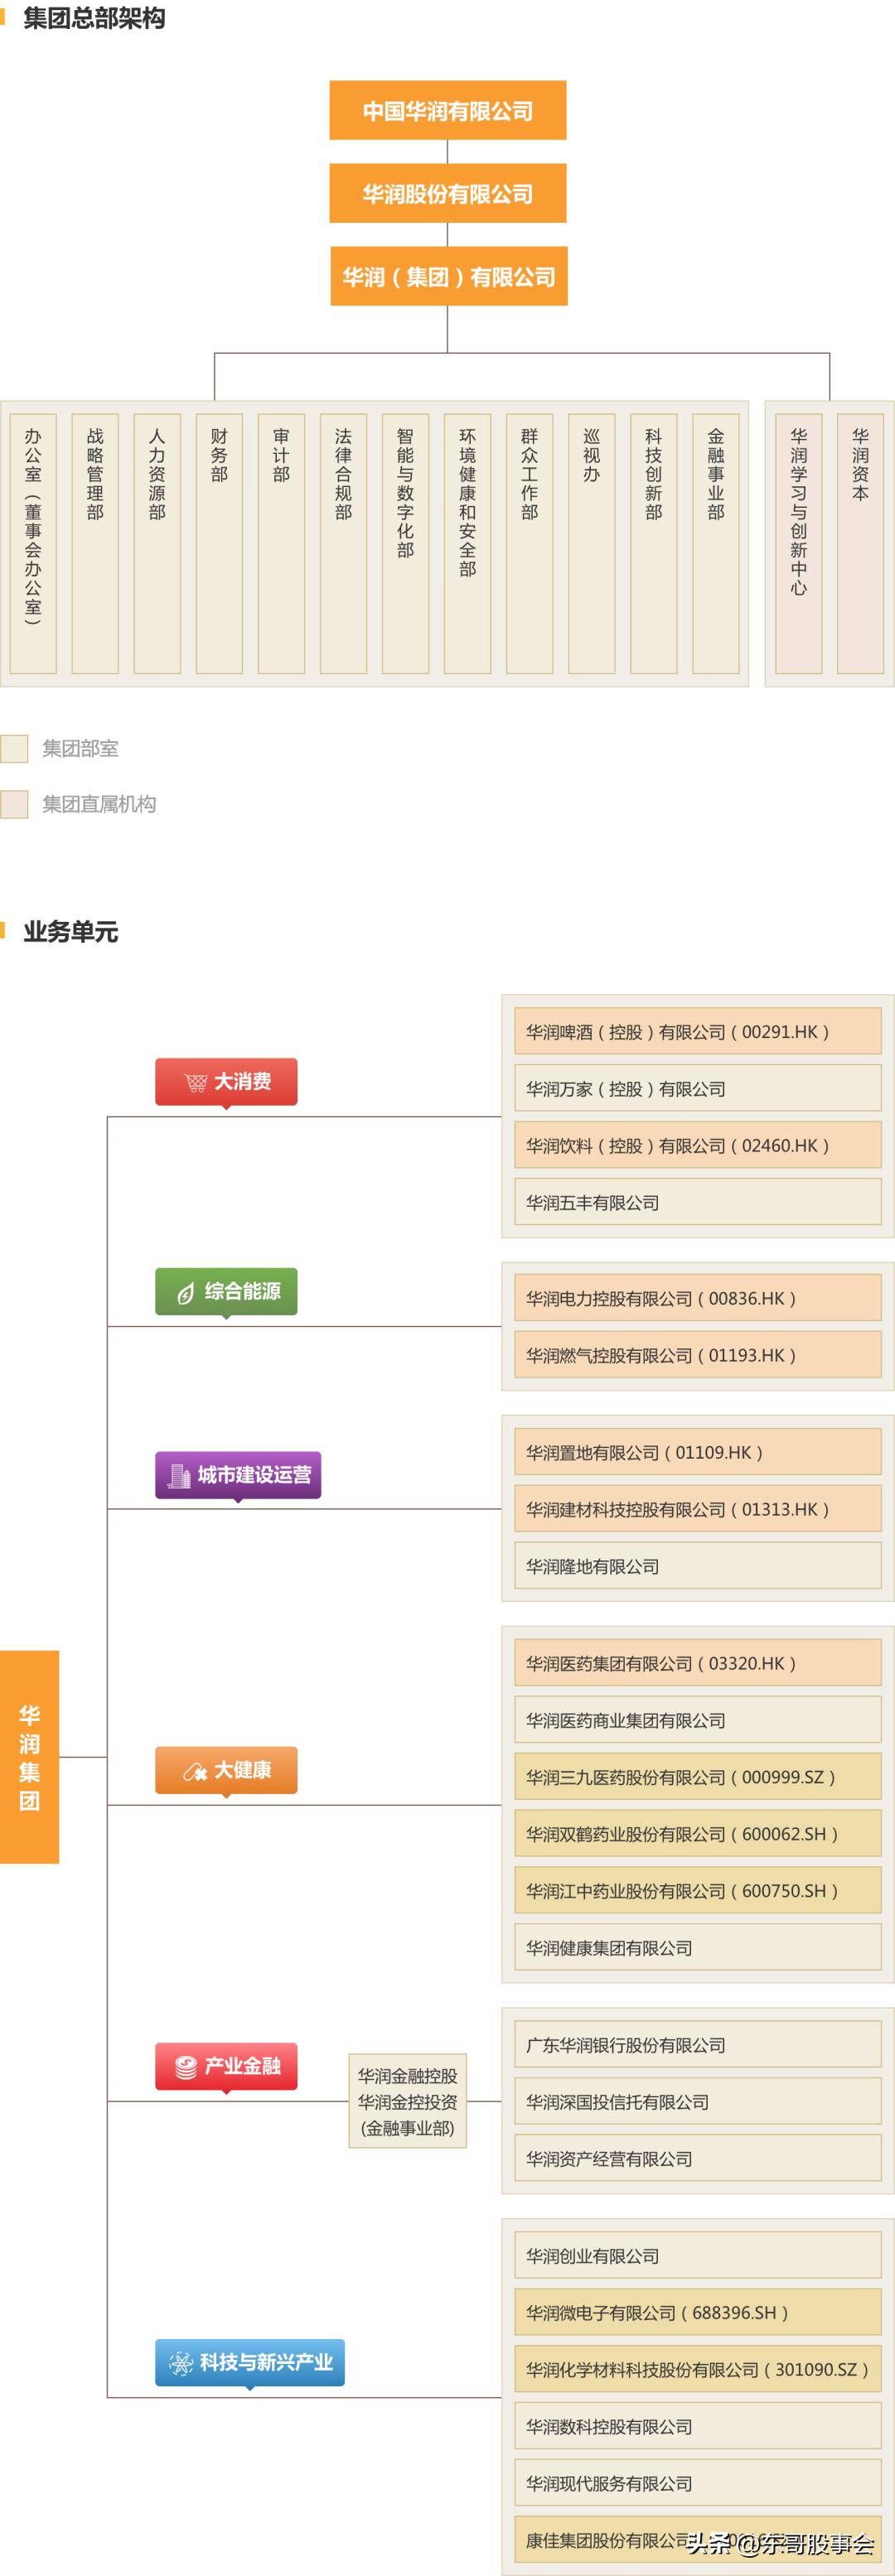Click 华润啤酒（控股）有限公司 (00291.HK)
Viewport: 895px width, 2576px height.
coord(697,1031)
